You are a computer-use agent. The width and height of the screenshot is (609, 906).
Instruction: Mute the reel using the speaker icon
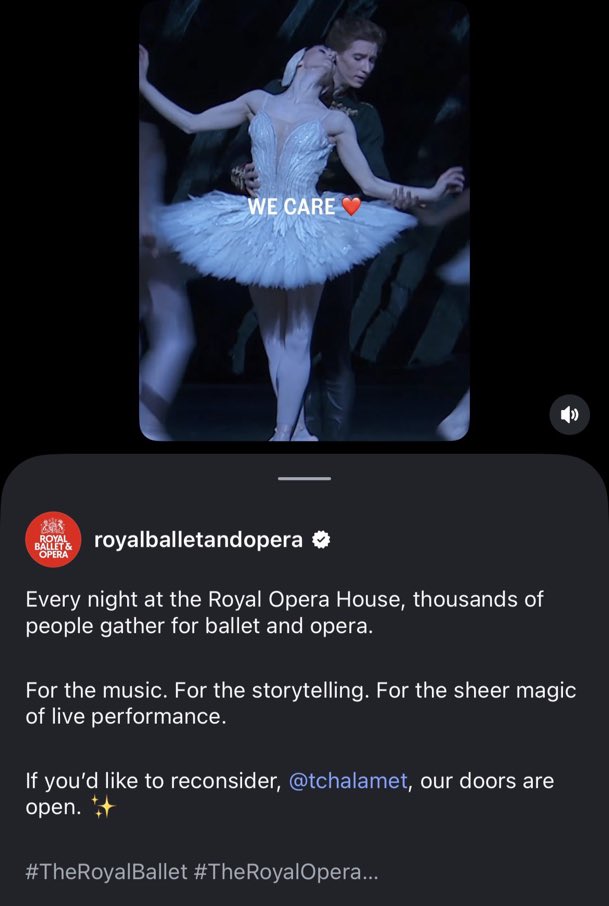[569, 414]
